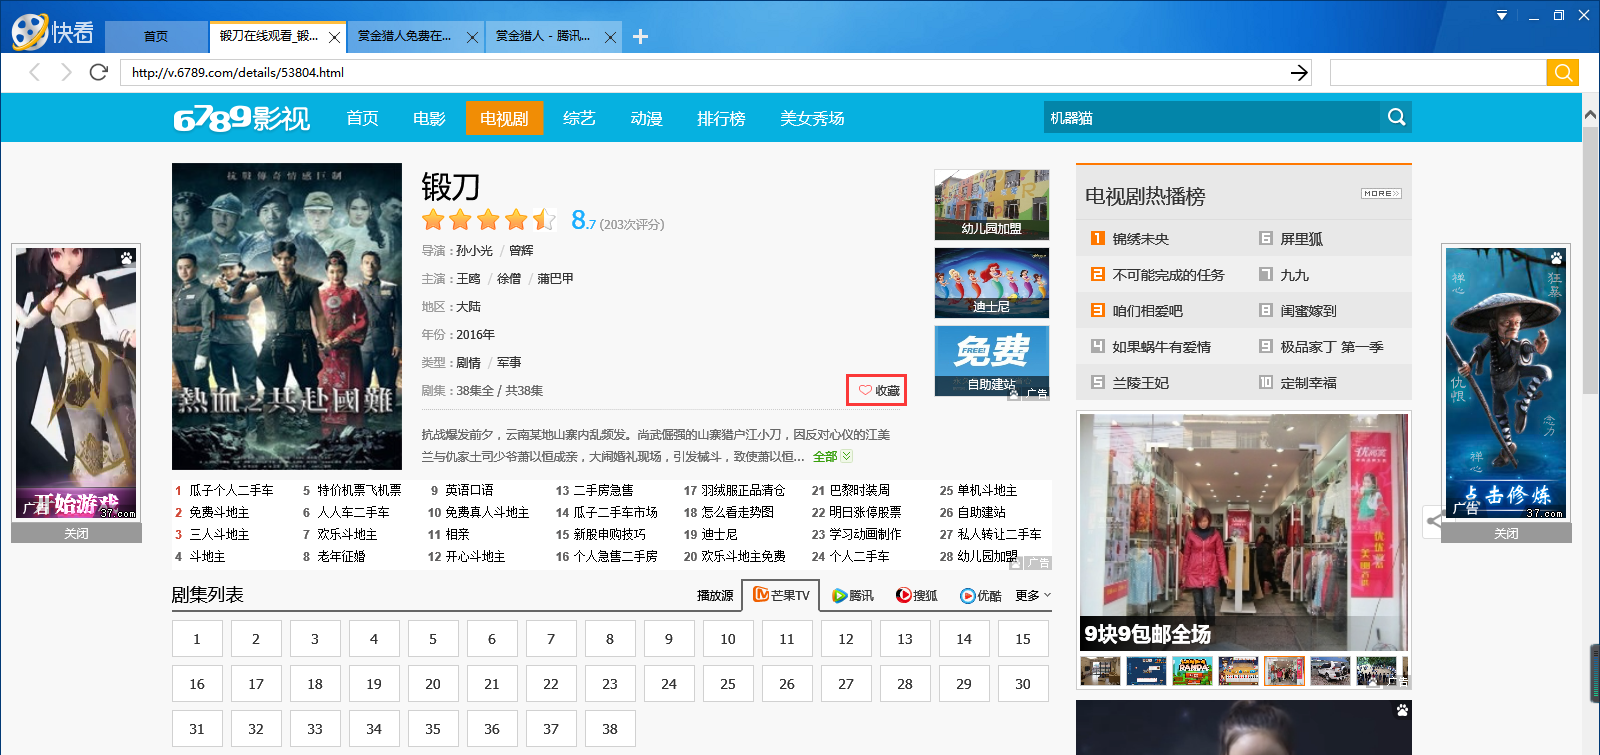Switch to the 首页 browser tab
The height and width of the screenshot is (755, 1600).
tap(156, 36)
